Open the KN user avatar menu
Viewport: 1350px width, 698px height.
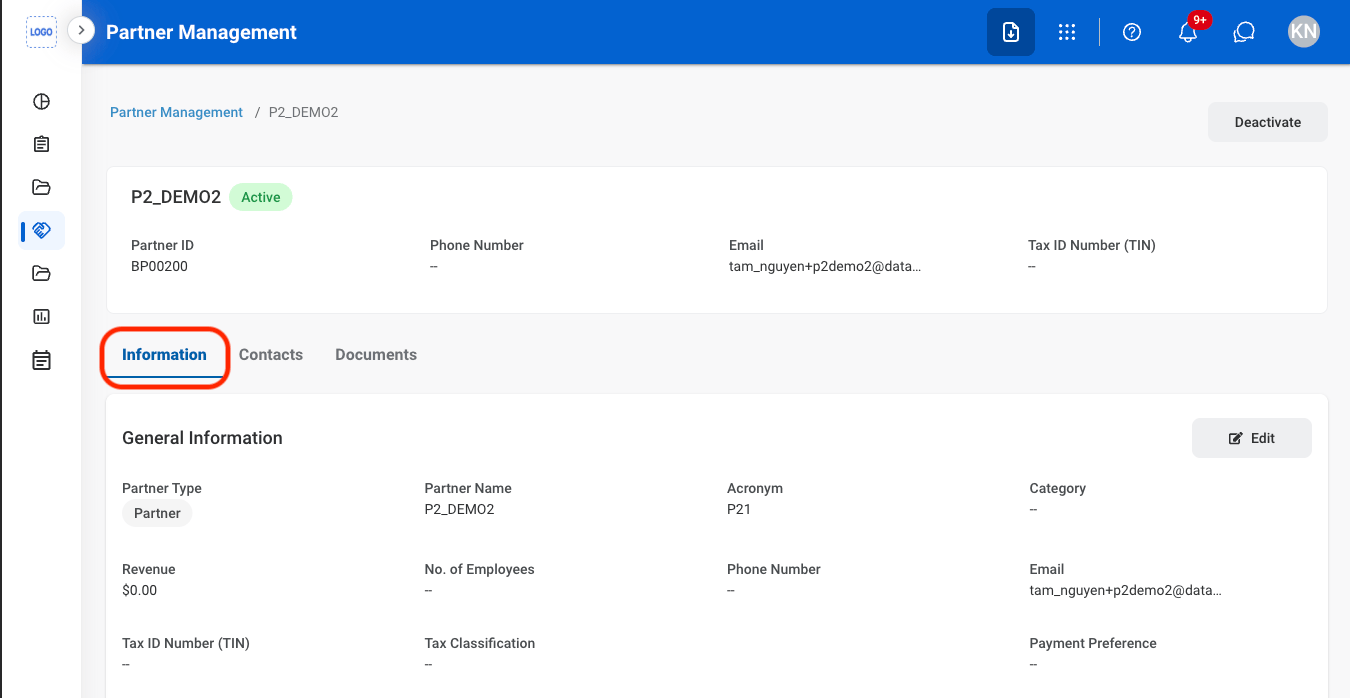1304,32
